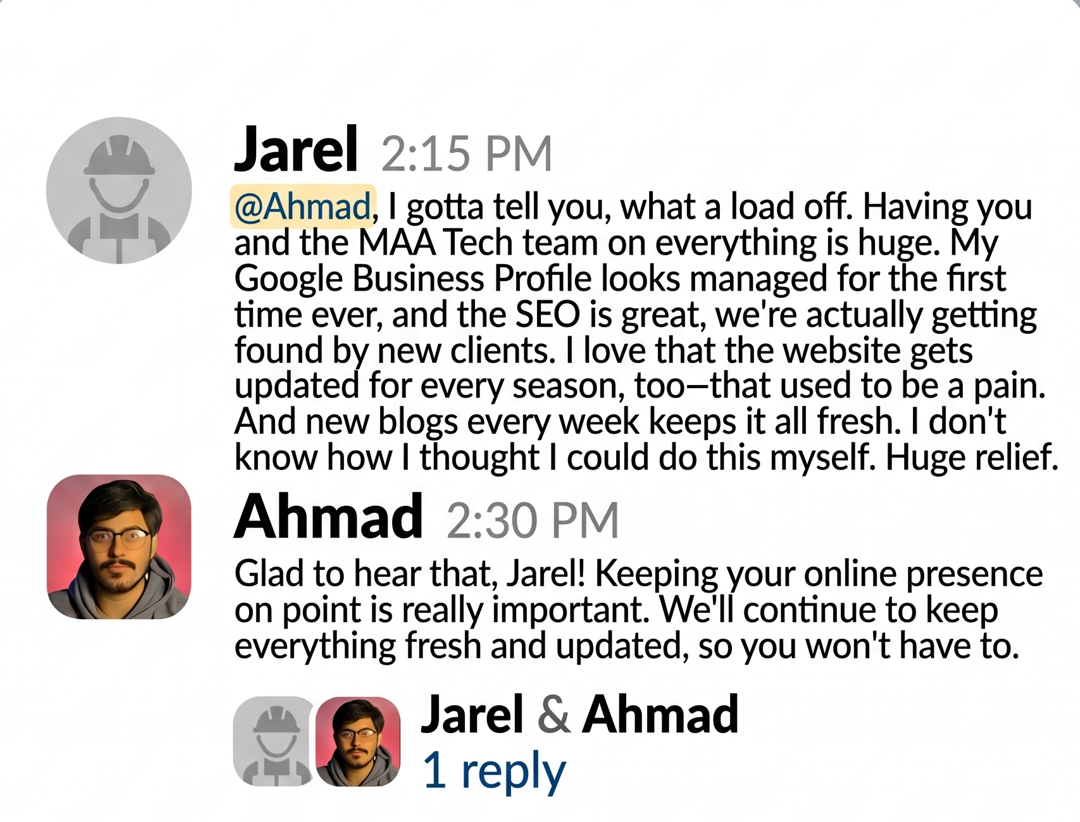Click the last line of Ahmad's reply

pyautogui.click(x=626, y=646)
